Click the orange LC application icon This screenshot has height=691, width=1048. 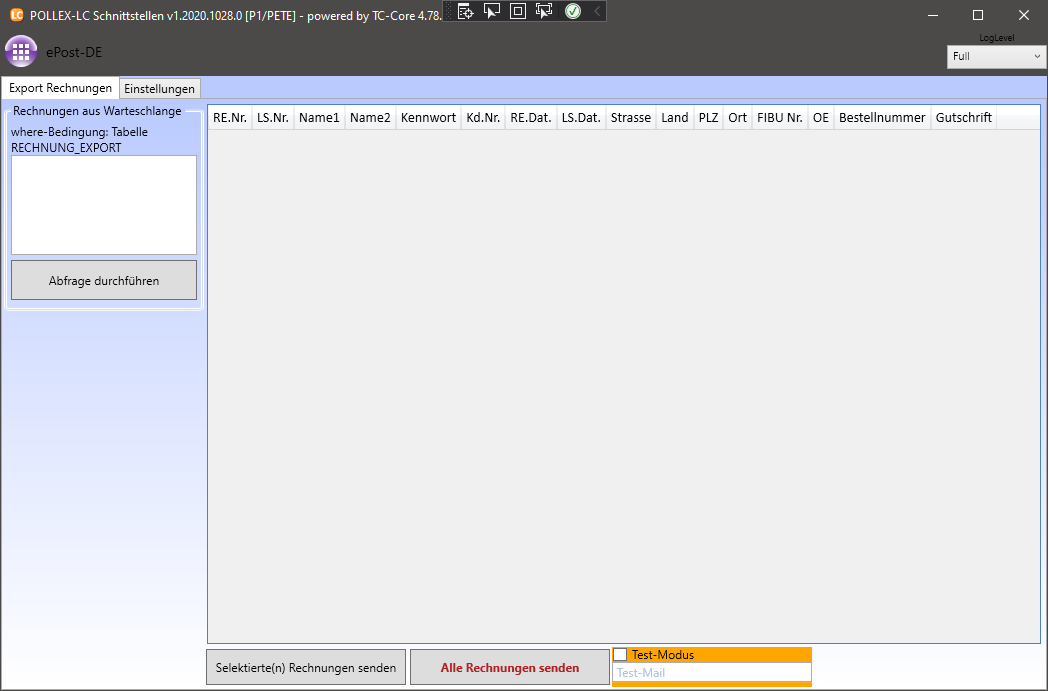(x=16, y=15)
